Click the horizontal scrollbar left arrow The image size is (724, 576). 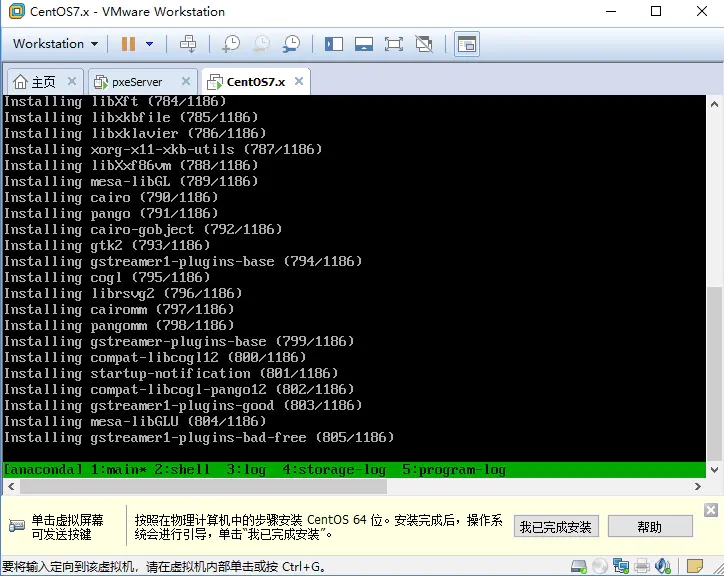tap(11, 486)
